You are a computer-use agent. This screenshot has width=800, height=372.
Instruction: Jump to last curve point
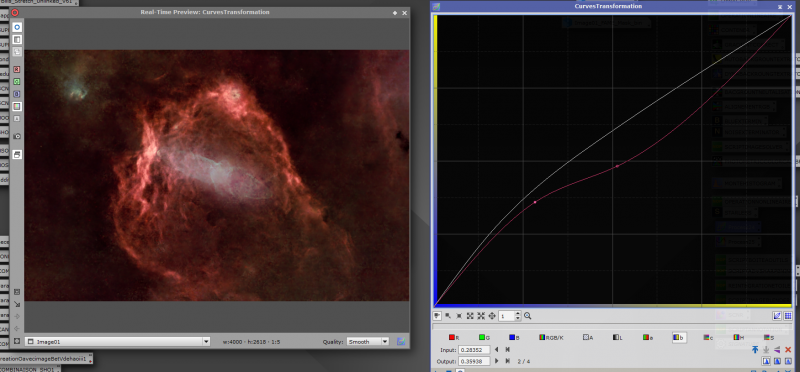pyautogui.click(x=507, y=361)
